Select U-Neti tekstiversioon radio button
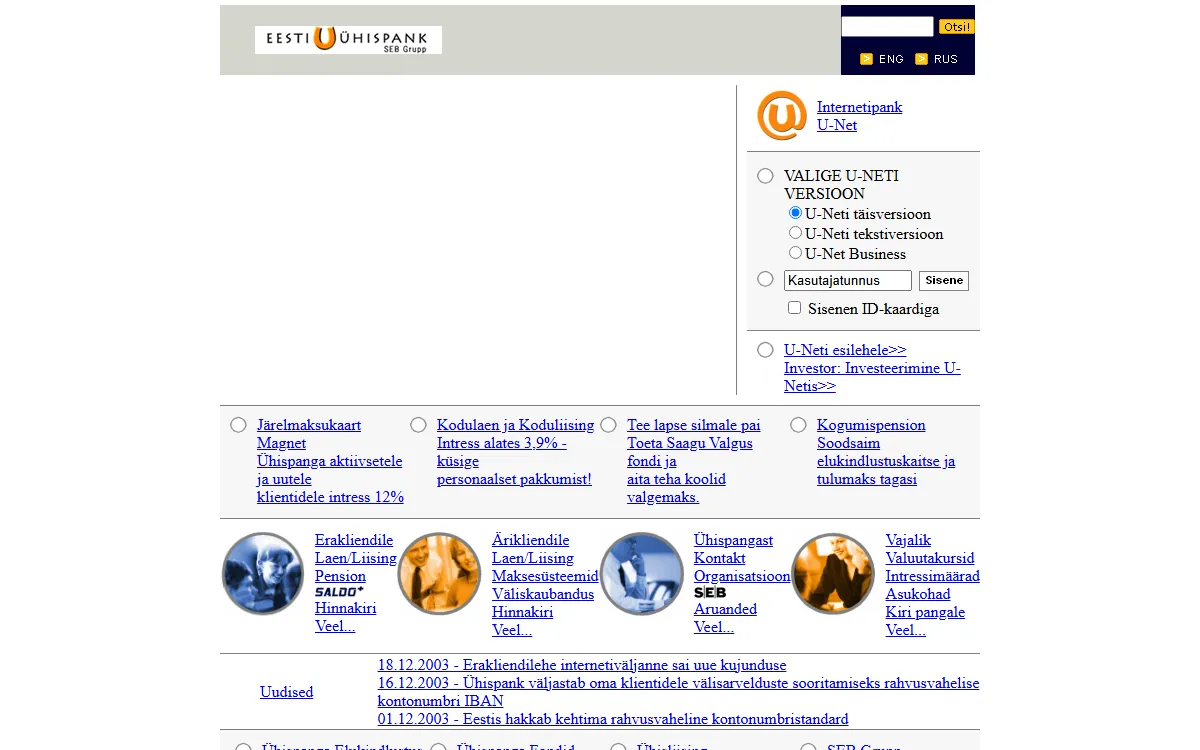The height and width of the screenshot is (750, 1200). [795, 233]
